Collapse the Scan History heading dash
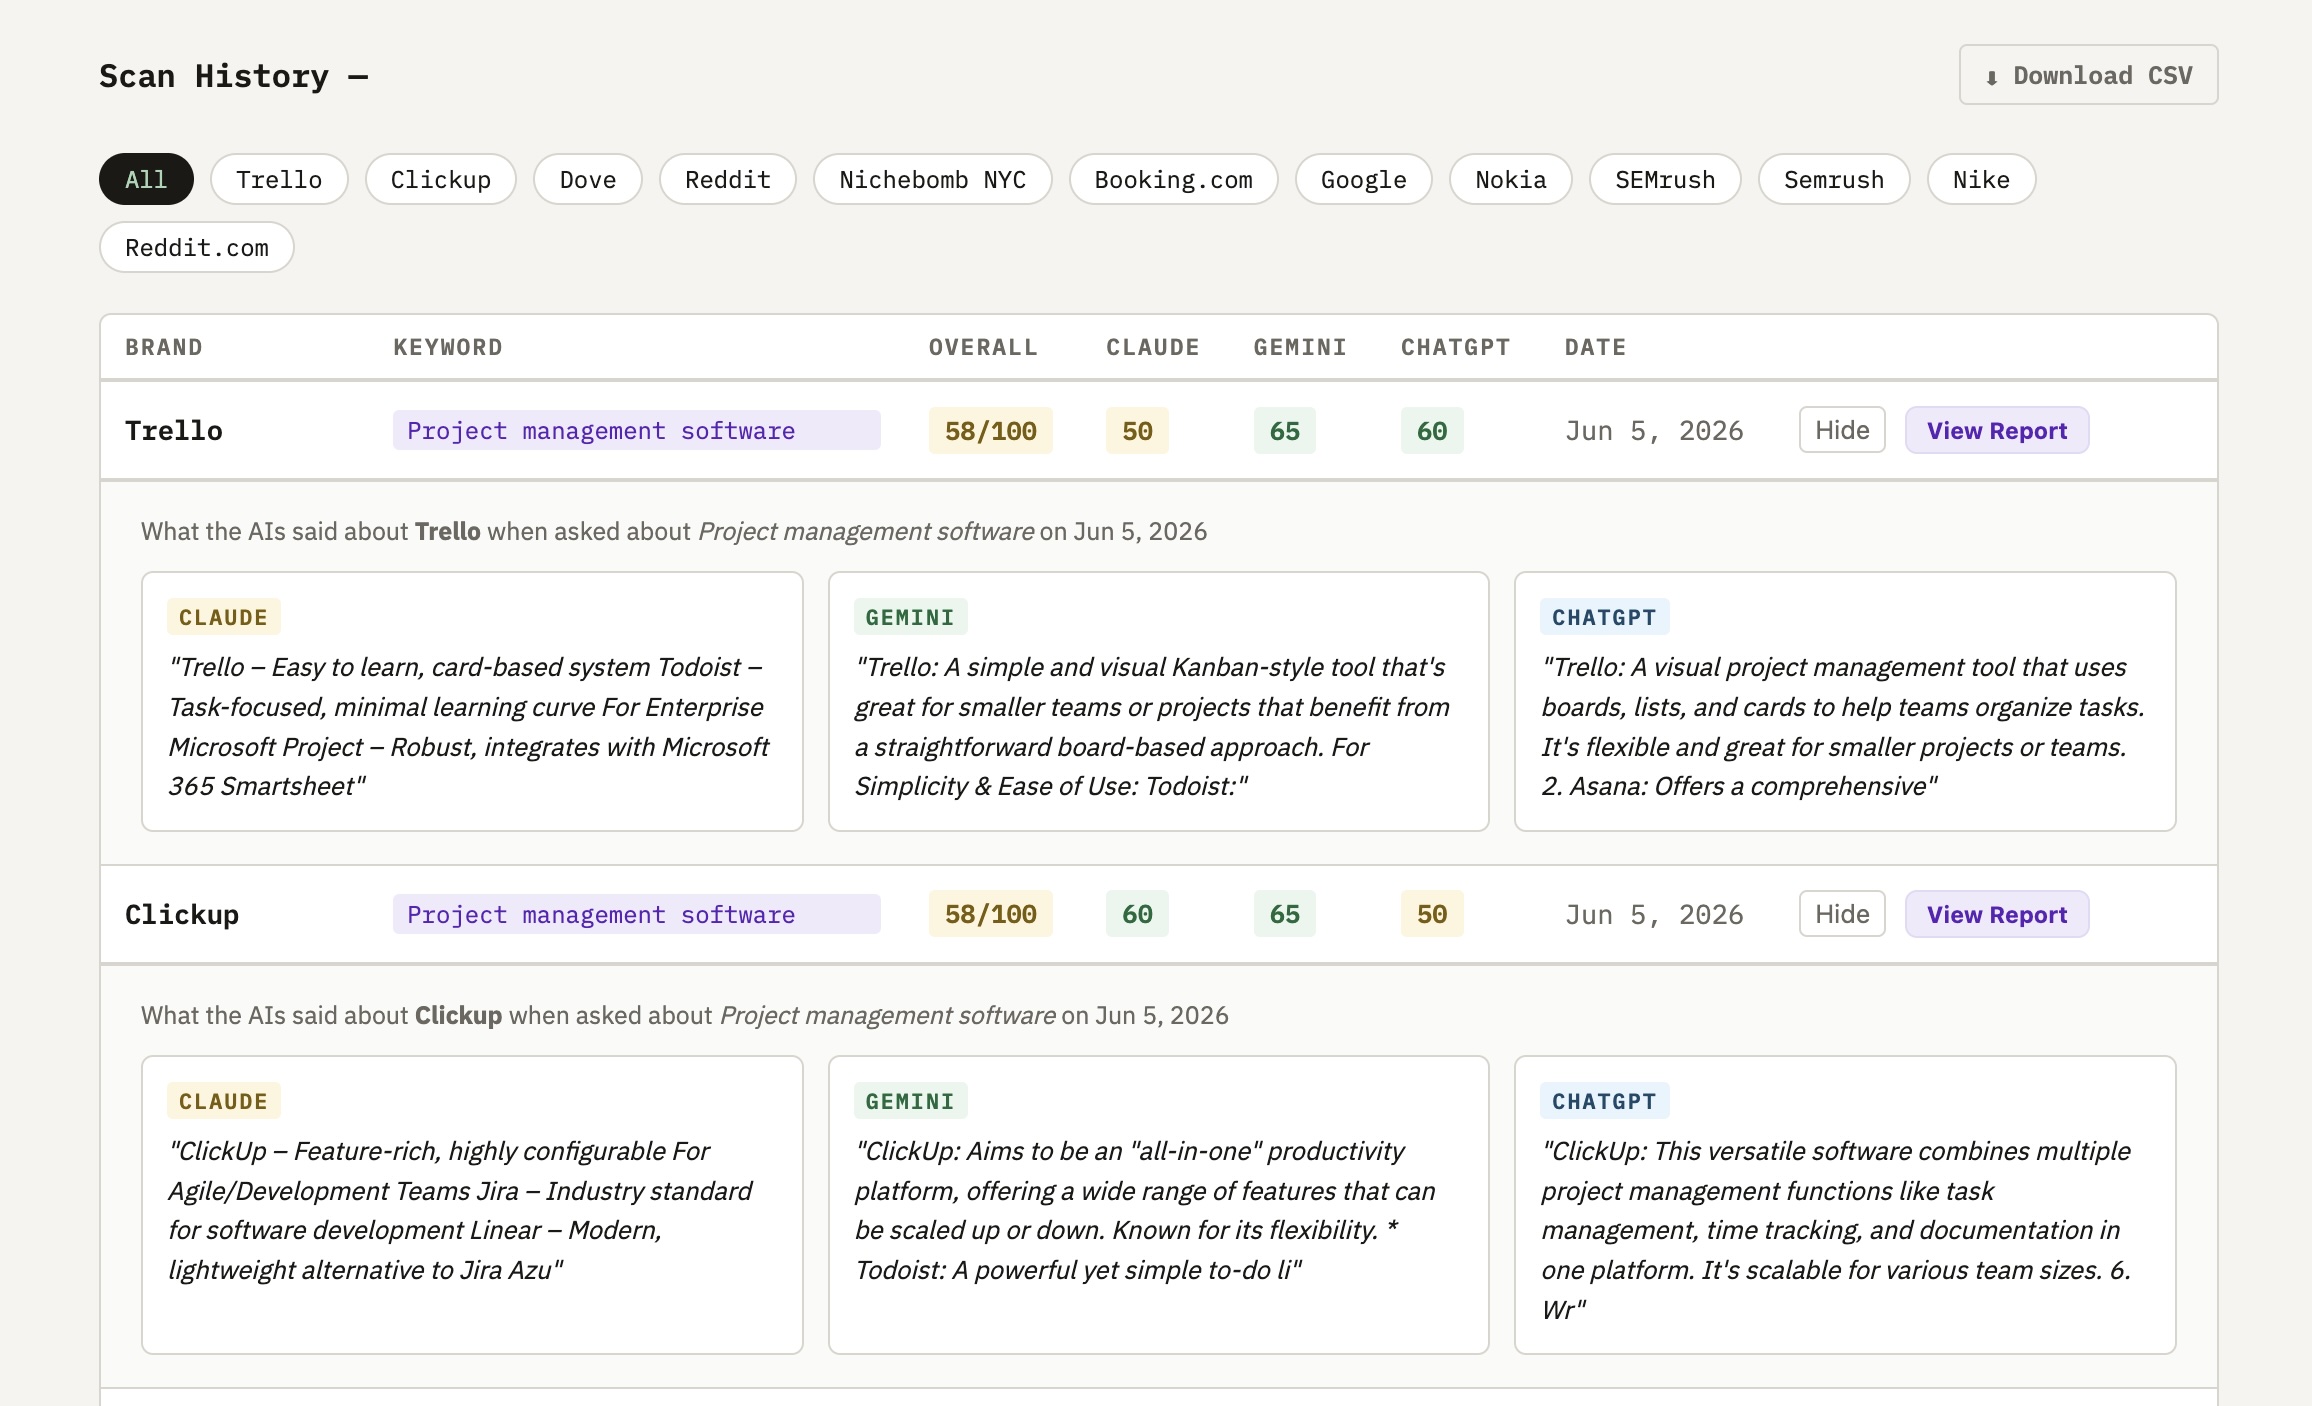 (358, 77)
